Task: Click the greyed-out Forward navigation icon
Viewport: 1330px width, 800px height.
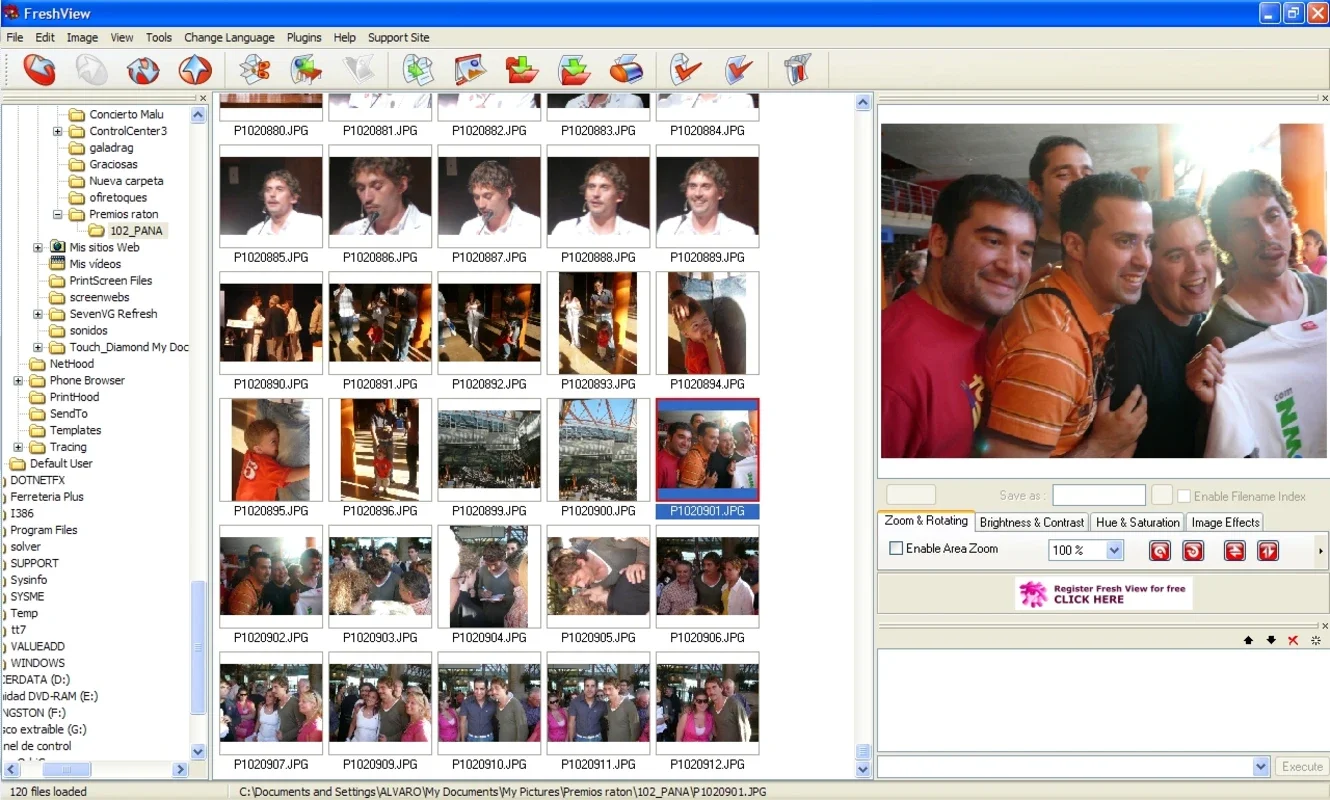Action: 92,70
